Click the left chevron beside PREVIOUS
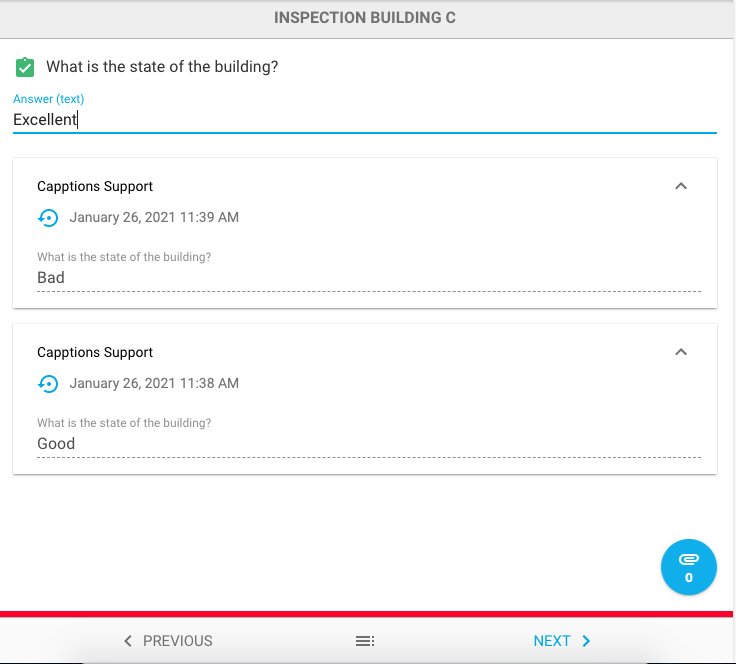736x664 pixels. click(128, 641)
